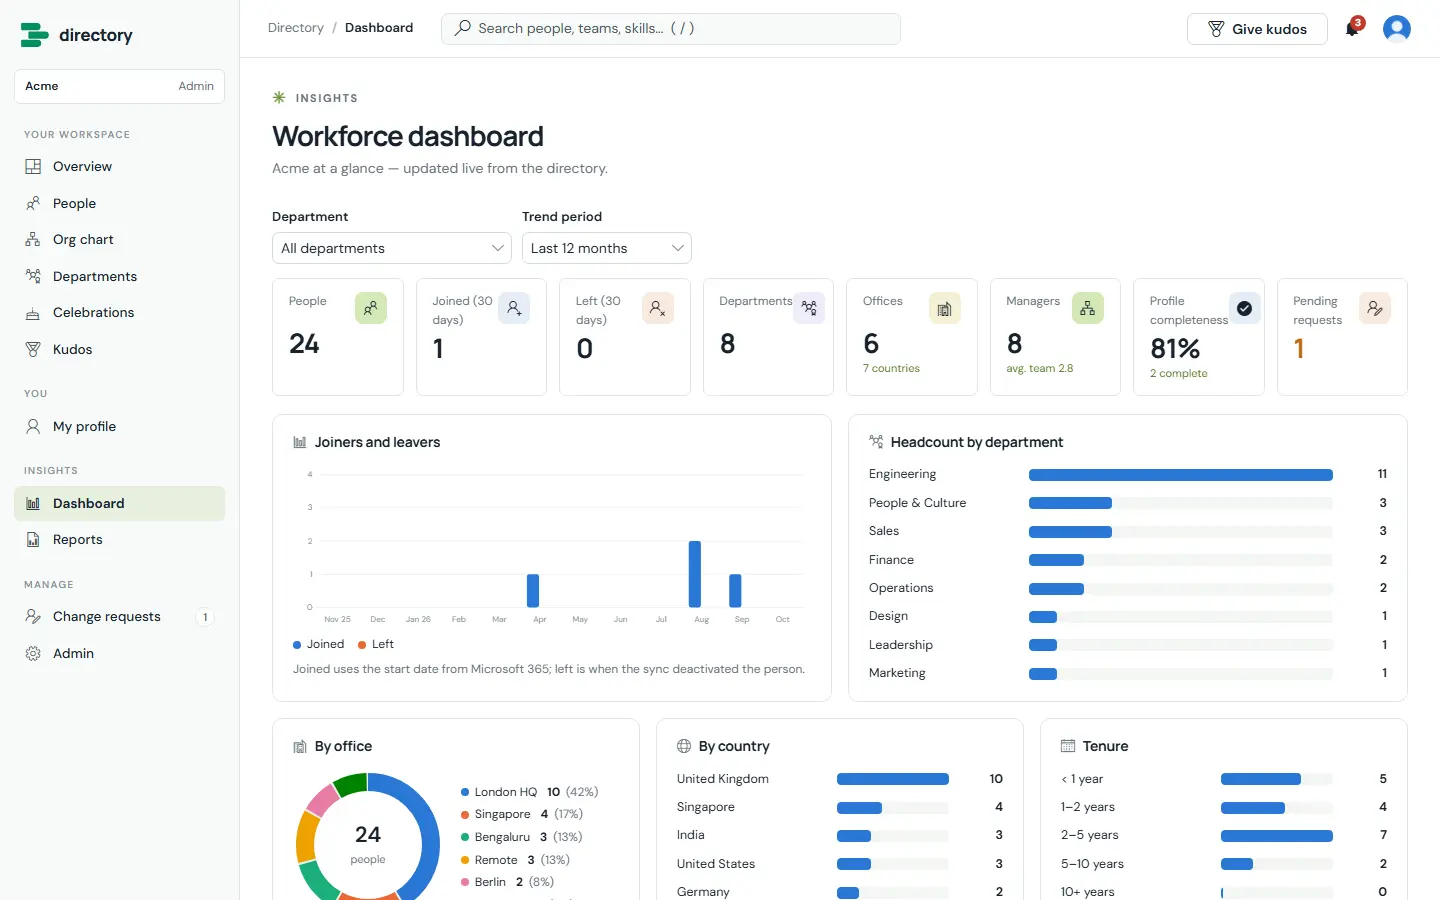Click the Directory breadcrumb link

pyautogui.click(x=296, y=28)
